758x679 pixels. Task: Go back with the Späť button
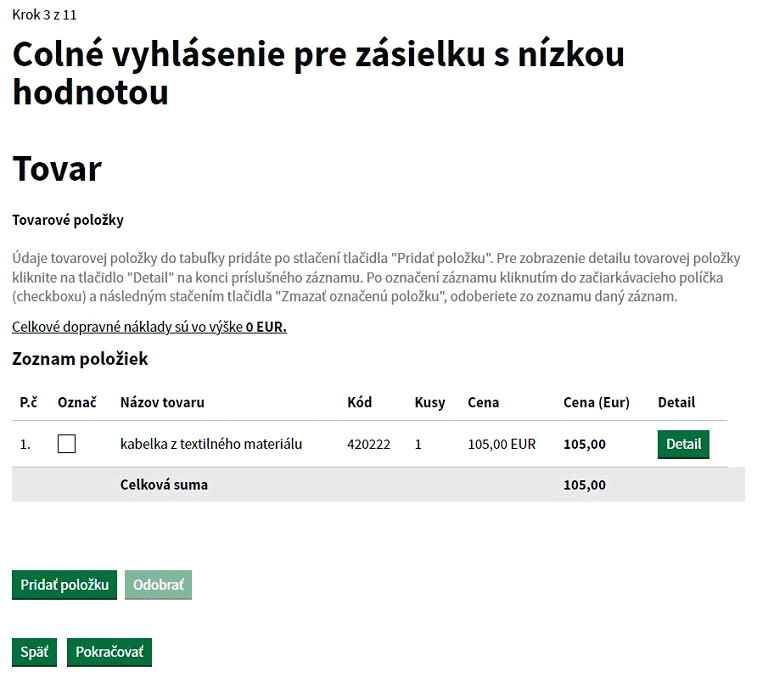coord(34,652)
